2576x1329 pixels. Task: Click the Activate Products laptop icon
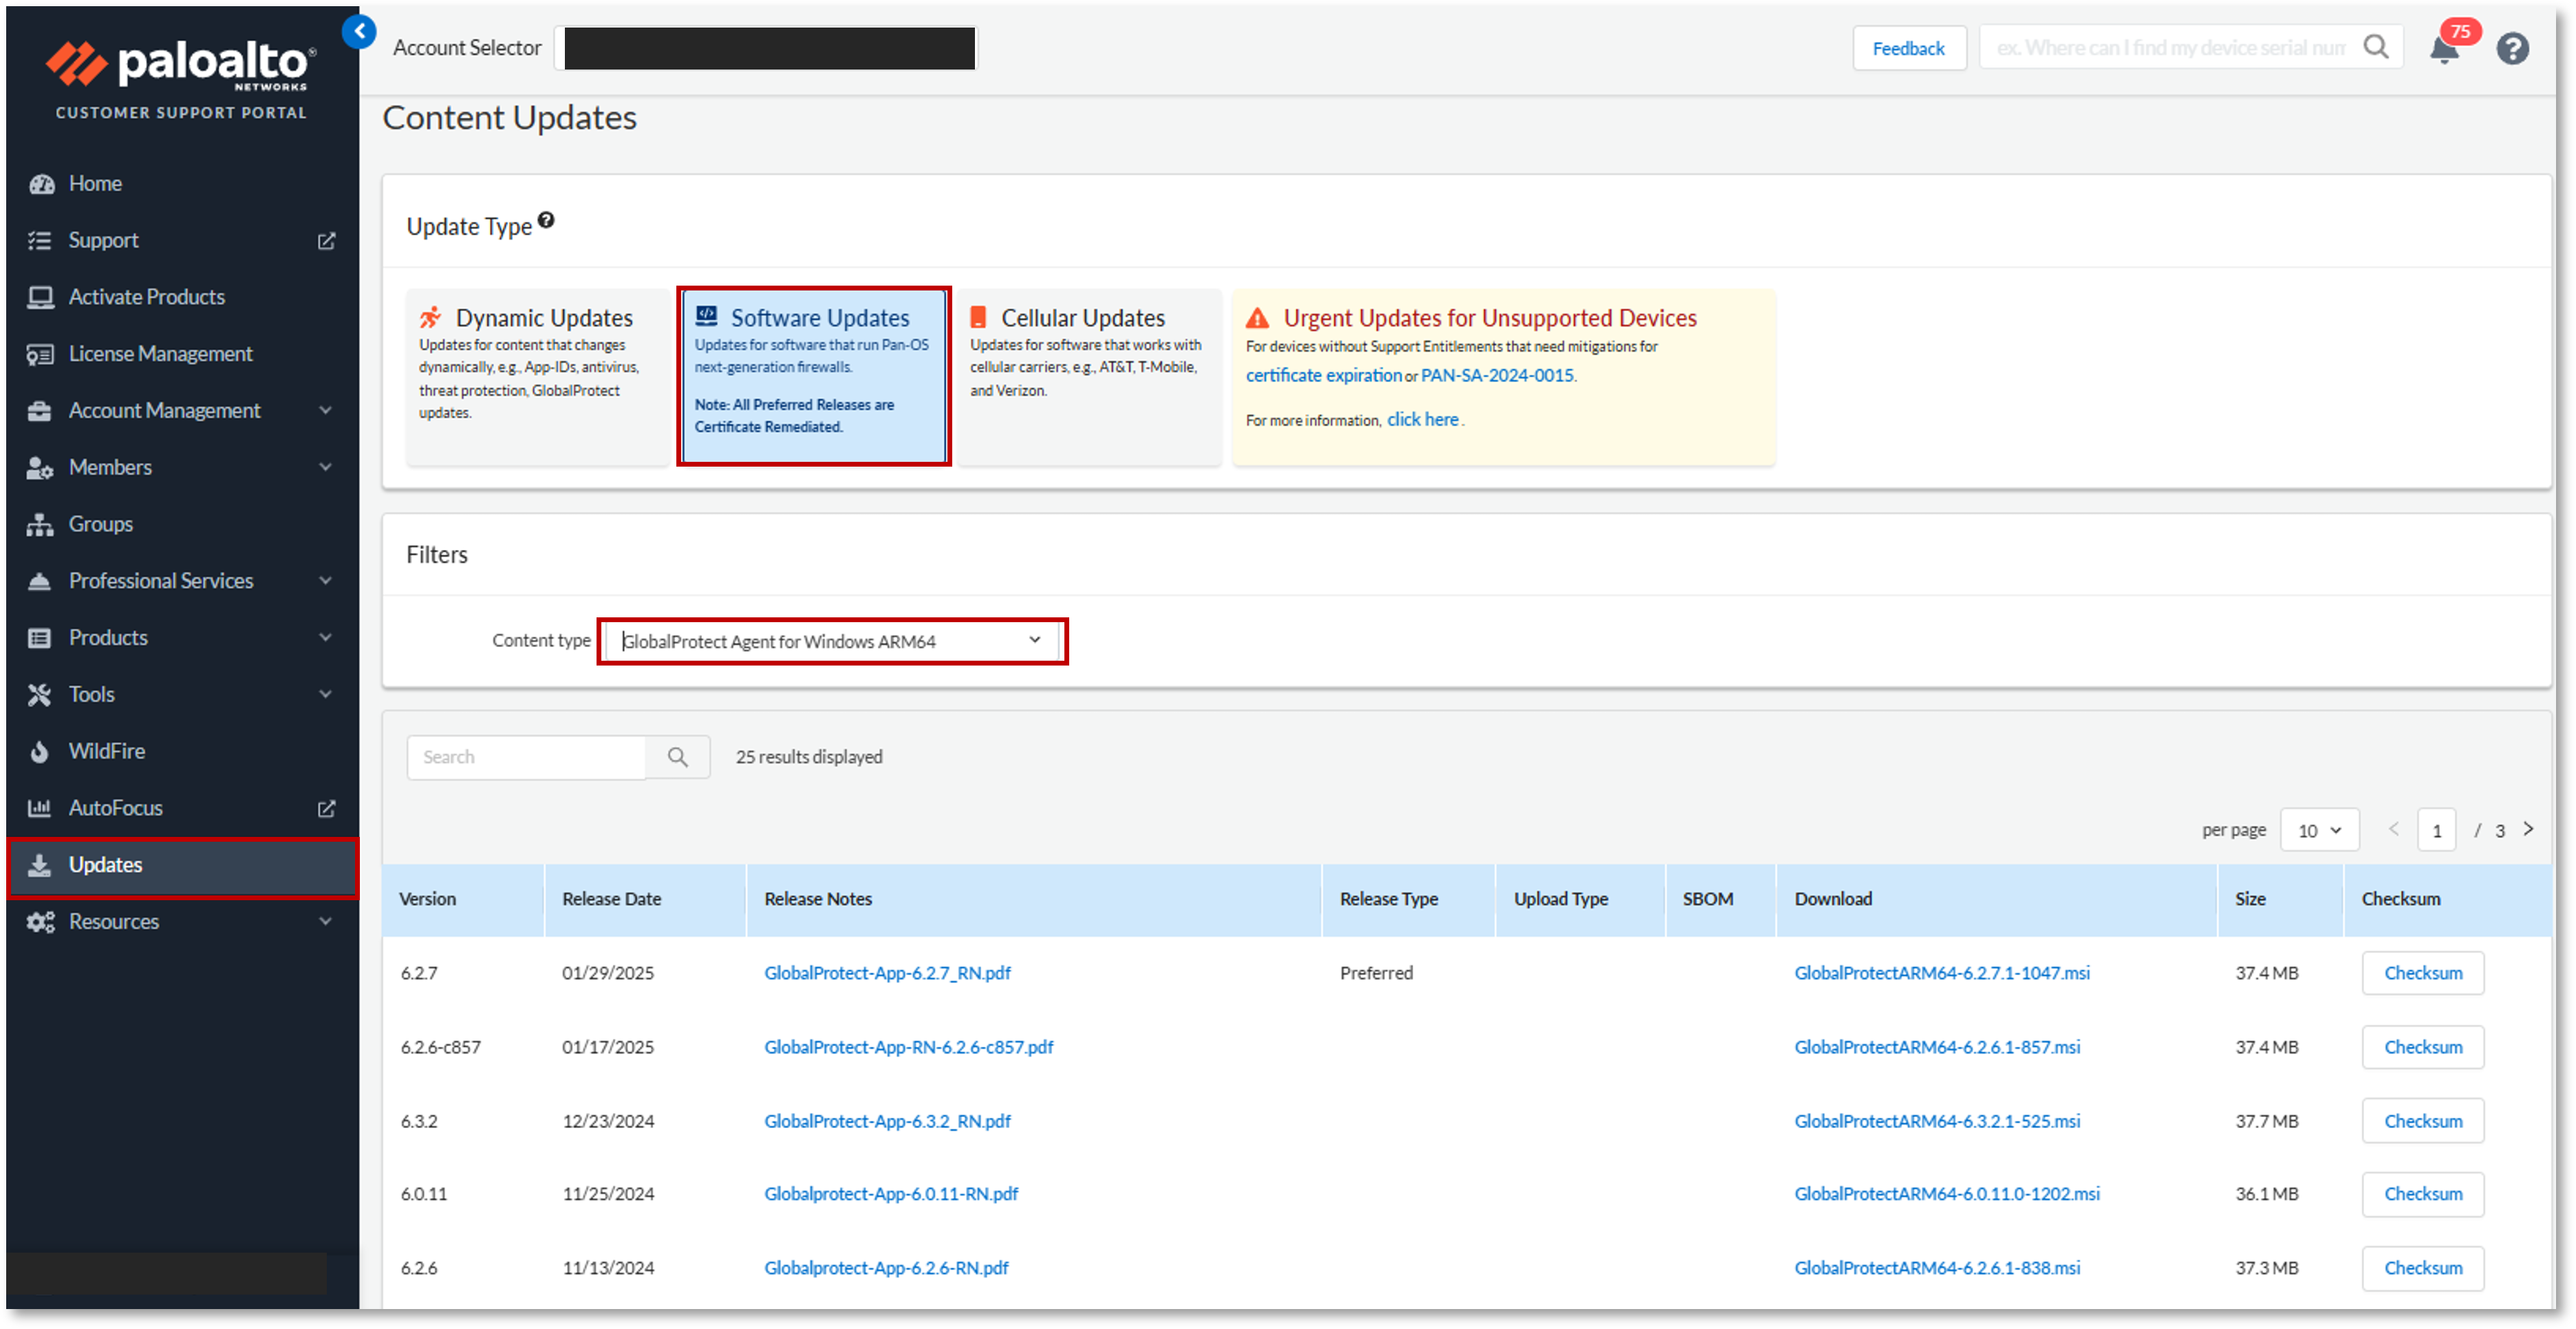click(40, 298)
